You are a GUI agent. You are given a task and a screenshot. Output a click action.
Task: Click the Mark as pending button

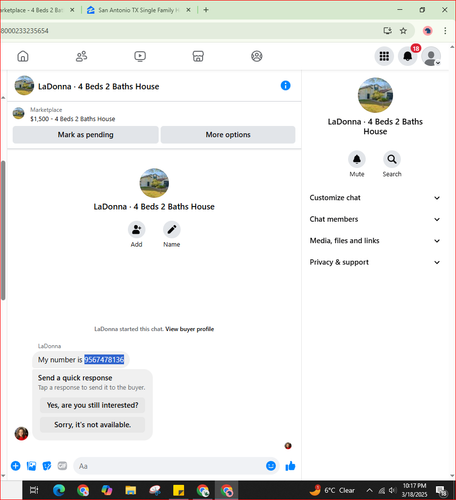[85, 135]
